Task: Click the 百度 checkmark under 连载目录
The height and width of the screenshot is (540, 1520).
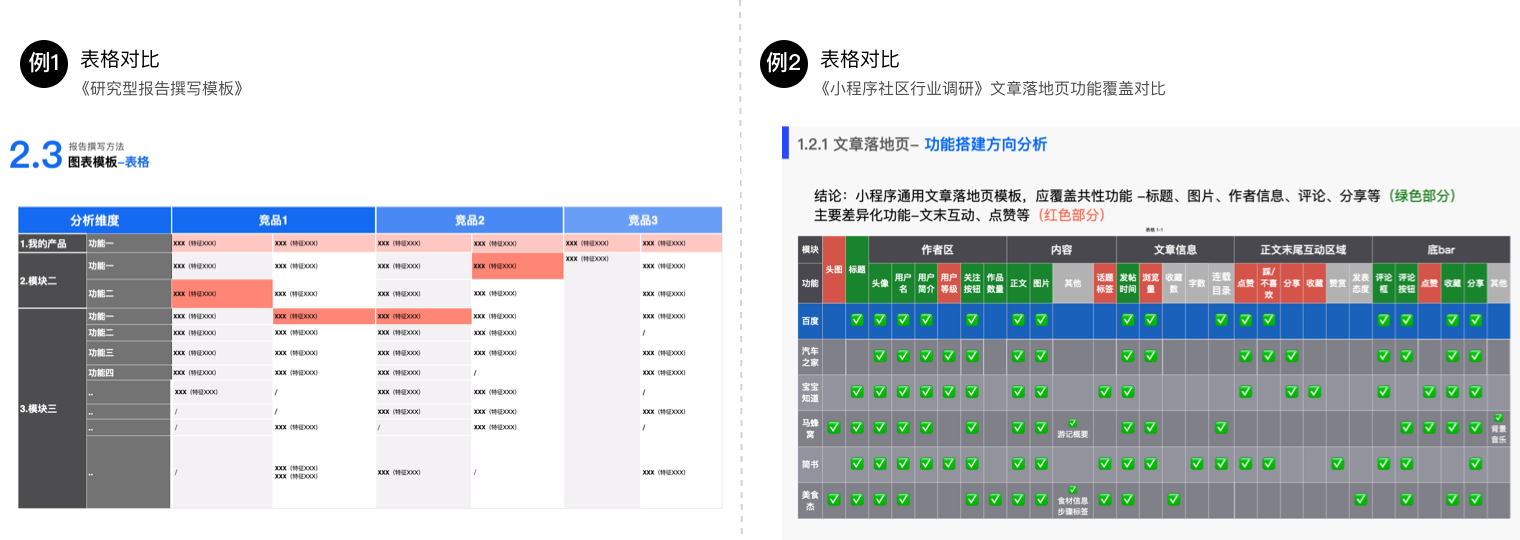Action: pyautogui.click(x=1221, y=321)
